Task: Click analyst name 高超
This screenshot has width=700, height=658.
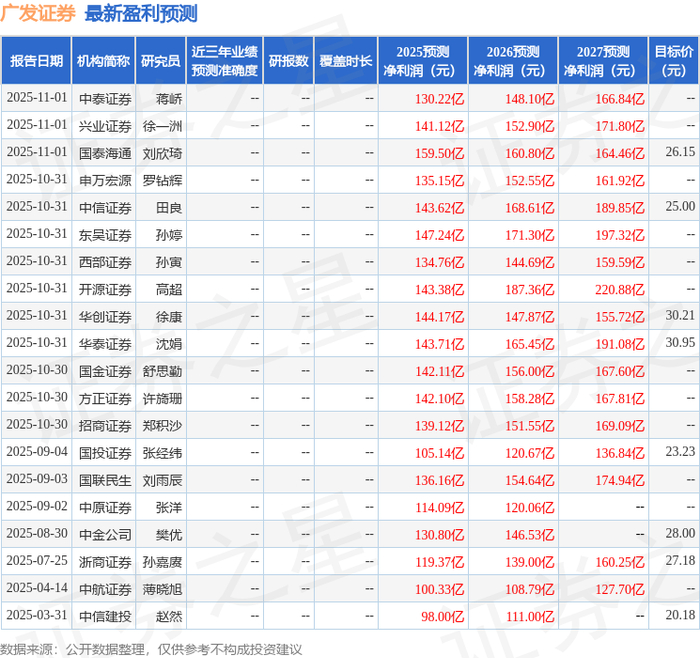Action: point(169,290)
